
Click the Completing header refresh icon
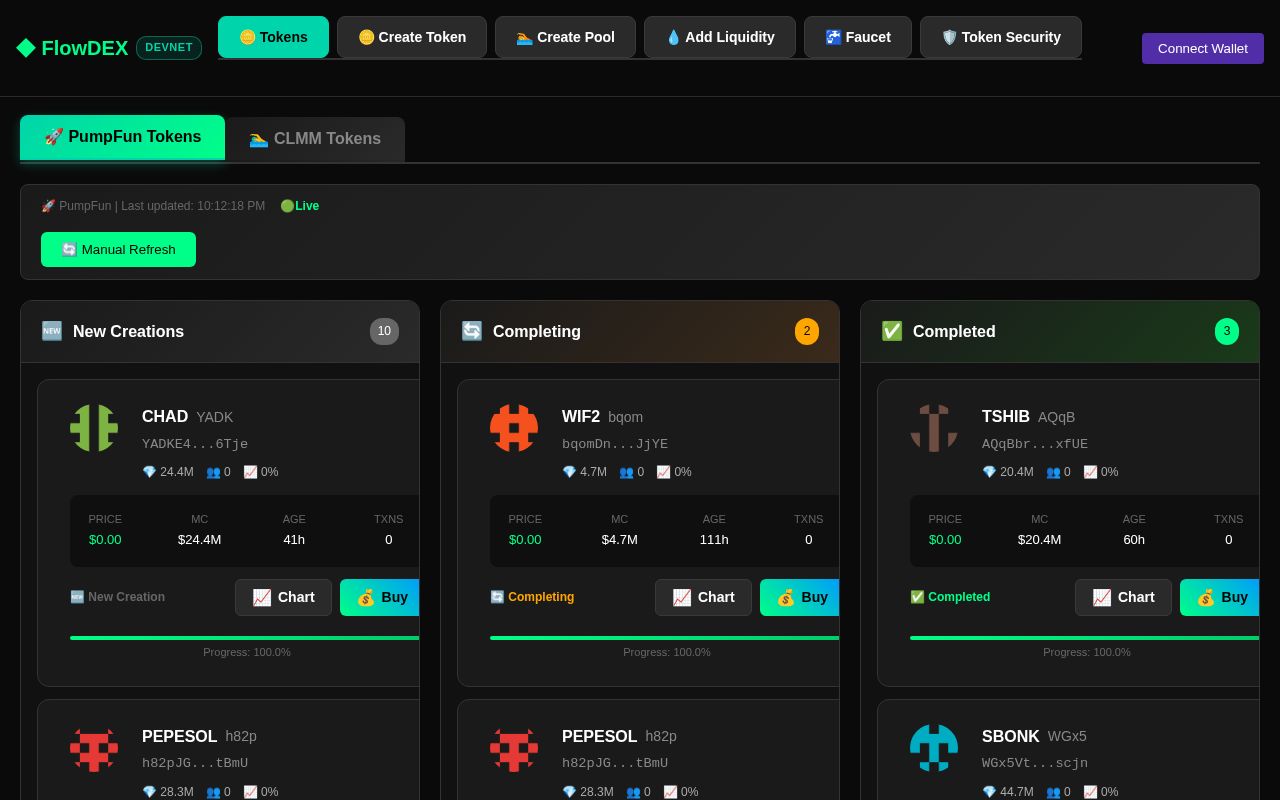click(x=472, y=331)
